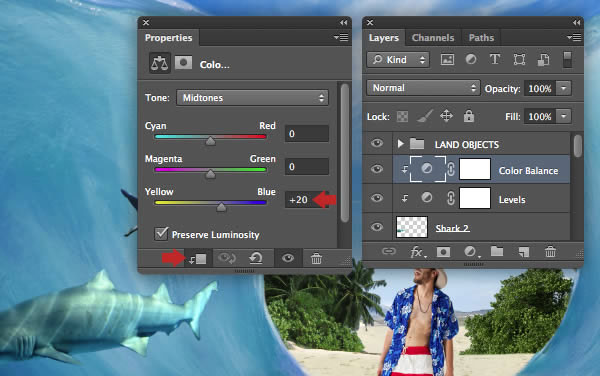Open the Normal blend mode dropdown

[x=423, y=88]
